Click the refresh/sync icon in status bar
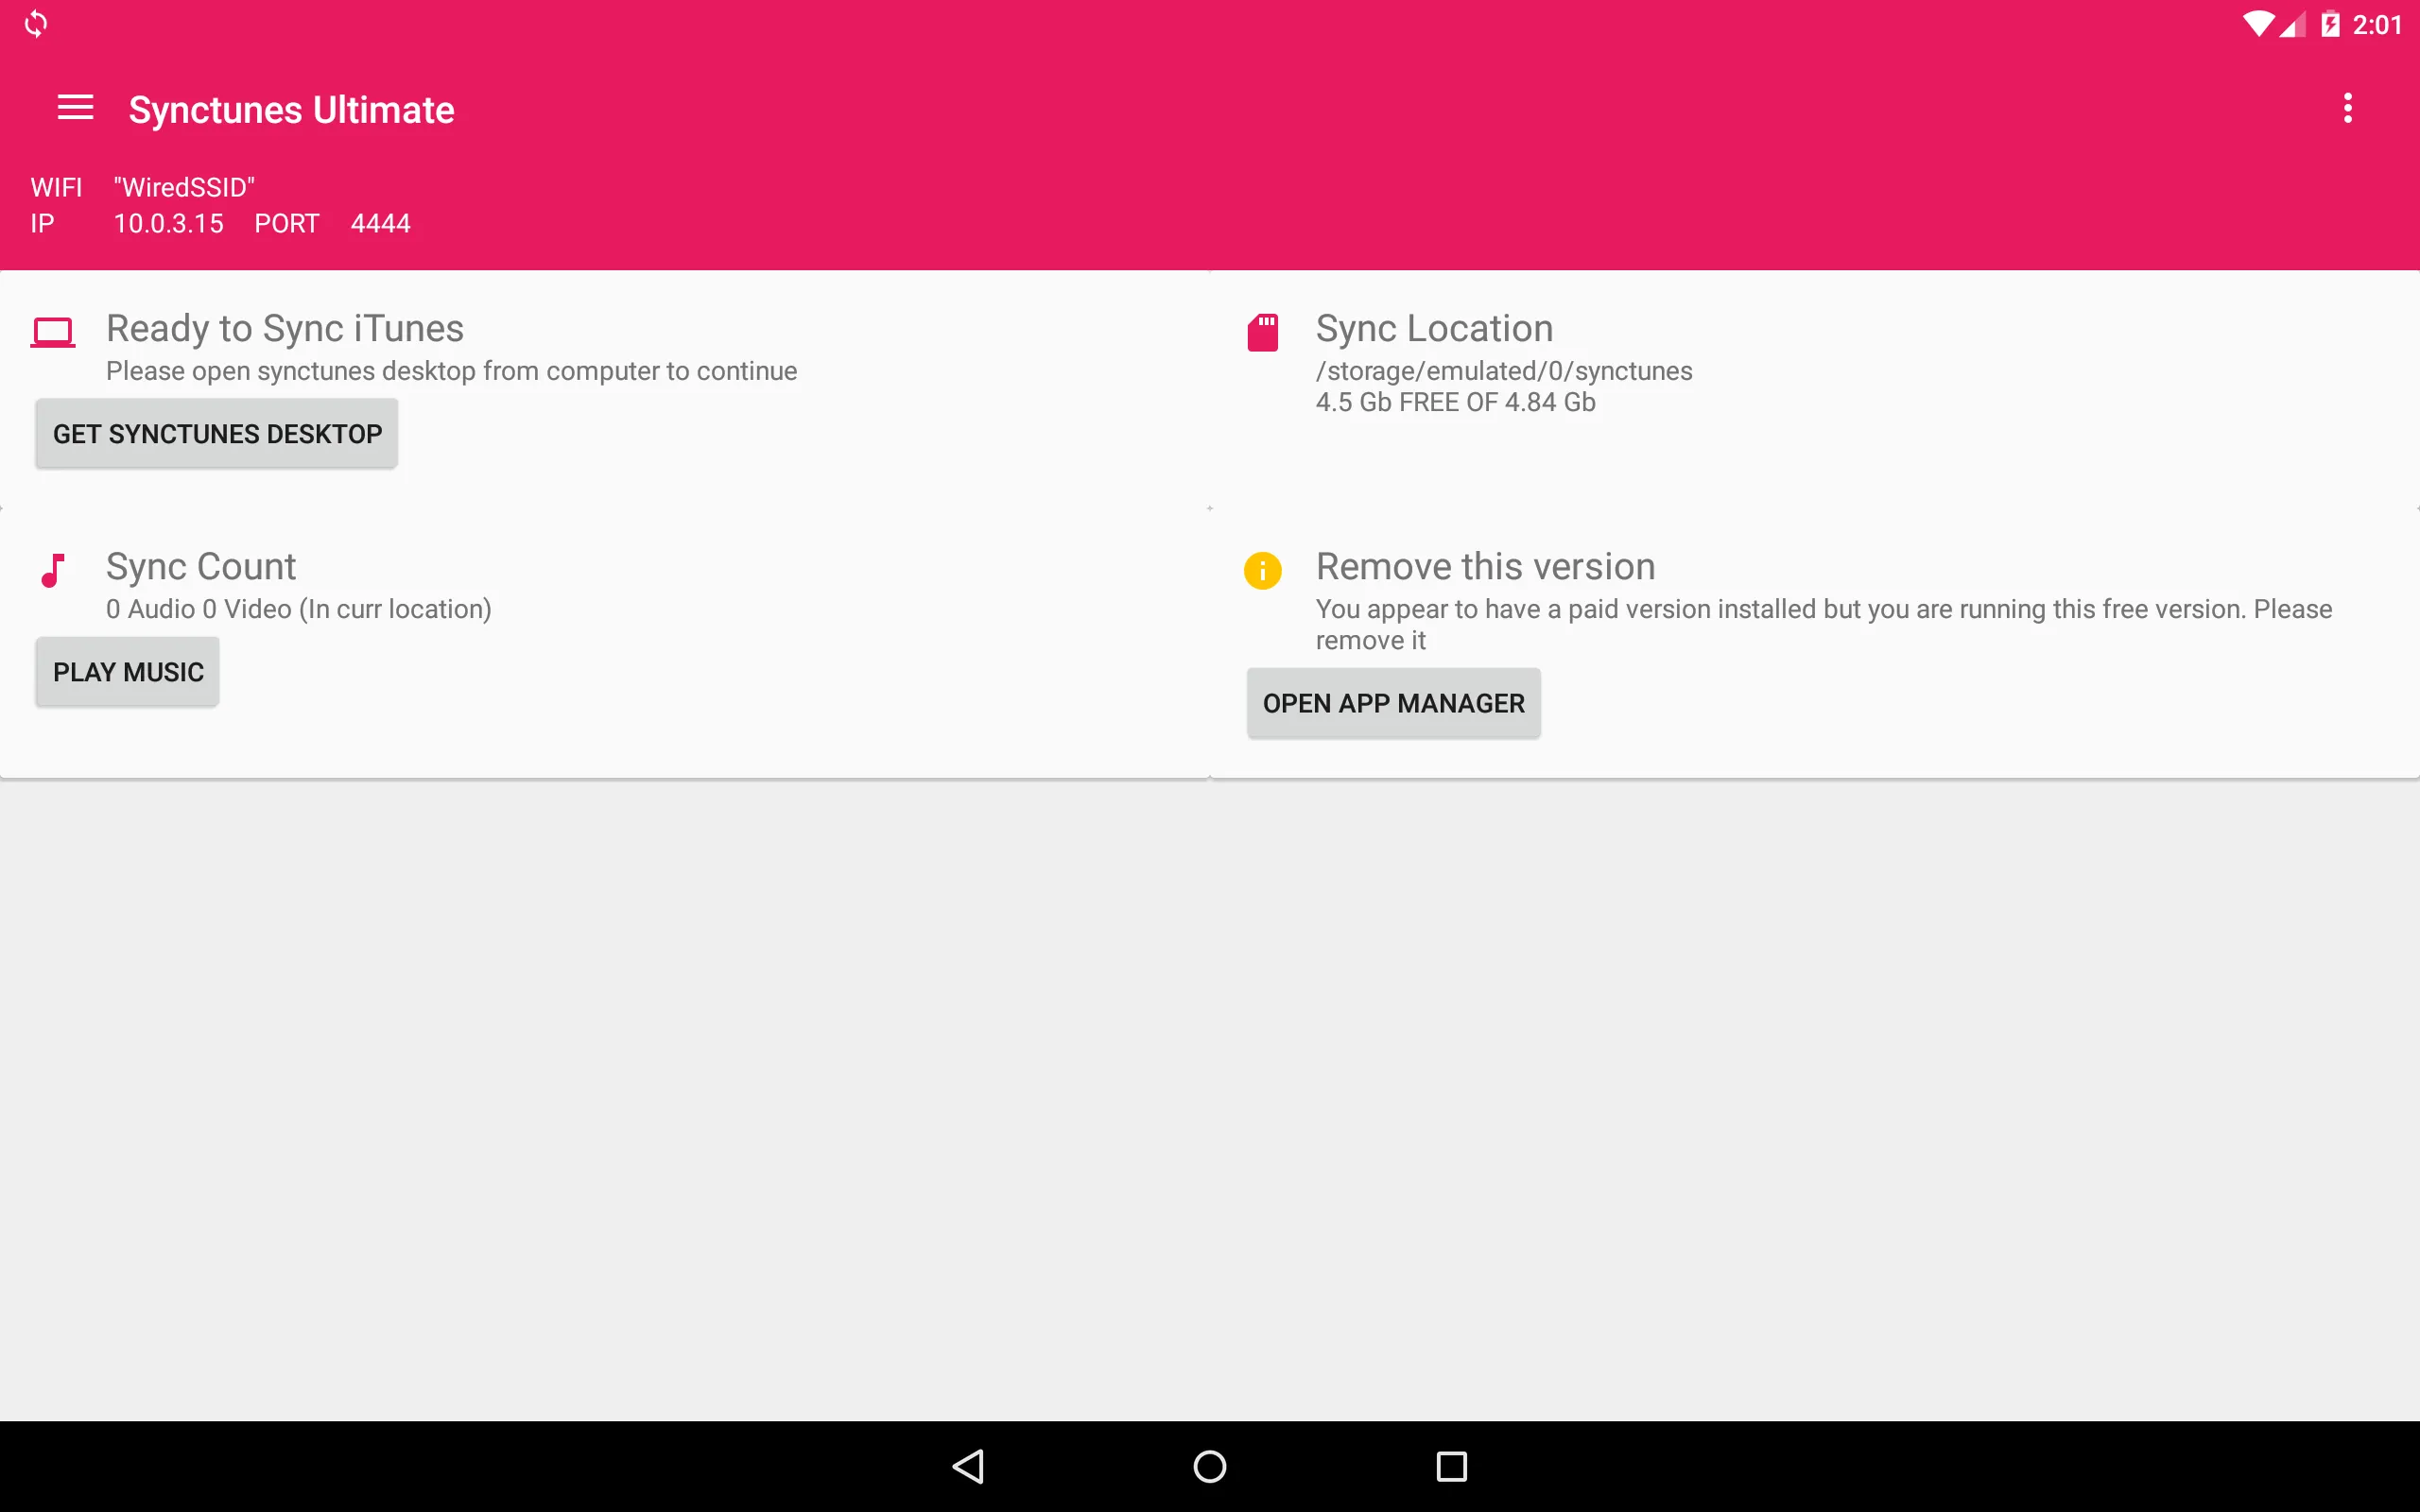Screen dimensions: 2420x1512 tap(37, 23)
